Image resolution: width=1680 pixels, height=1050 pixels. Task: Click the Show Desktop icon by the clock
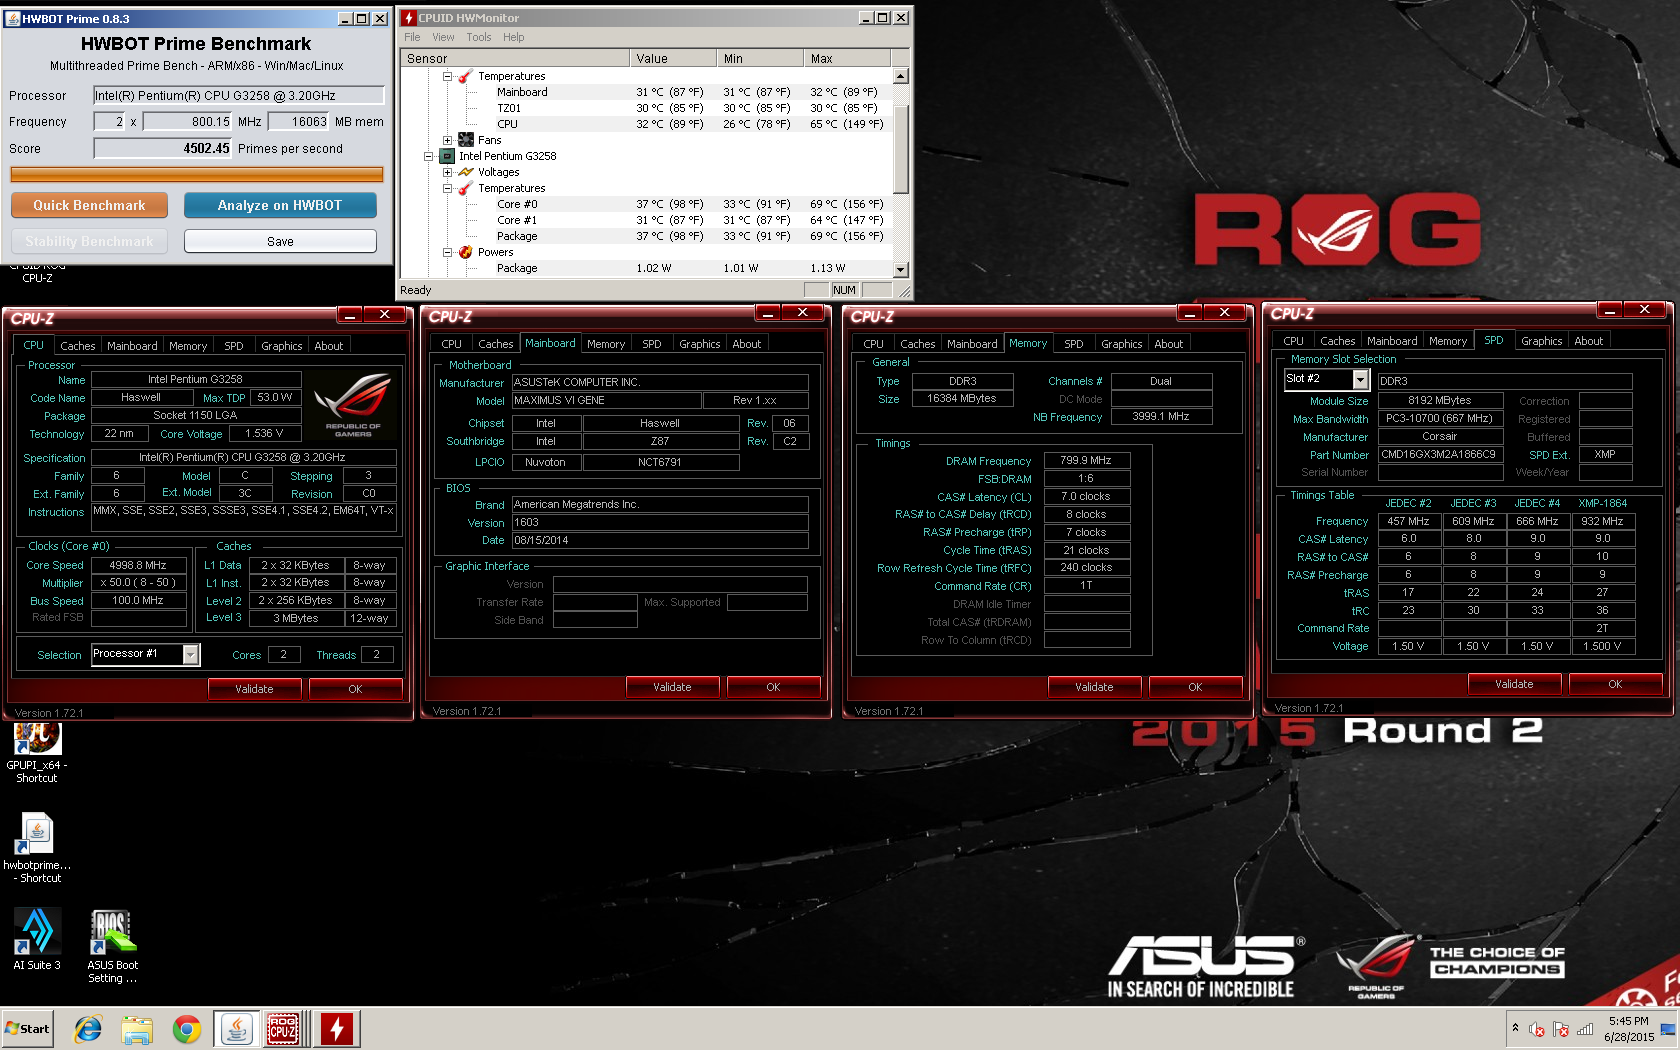click(x=1667, y=1029)
